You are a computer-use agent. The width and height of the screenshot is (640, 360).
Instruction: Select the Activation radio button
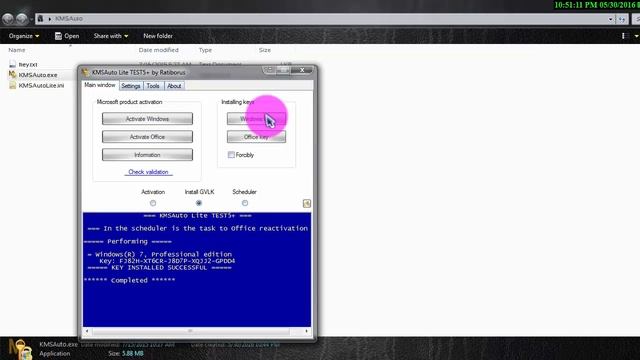point(153,203)
